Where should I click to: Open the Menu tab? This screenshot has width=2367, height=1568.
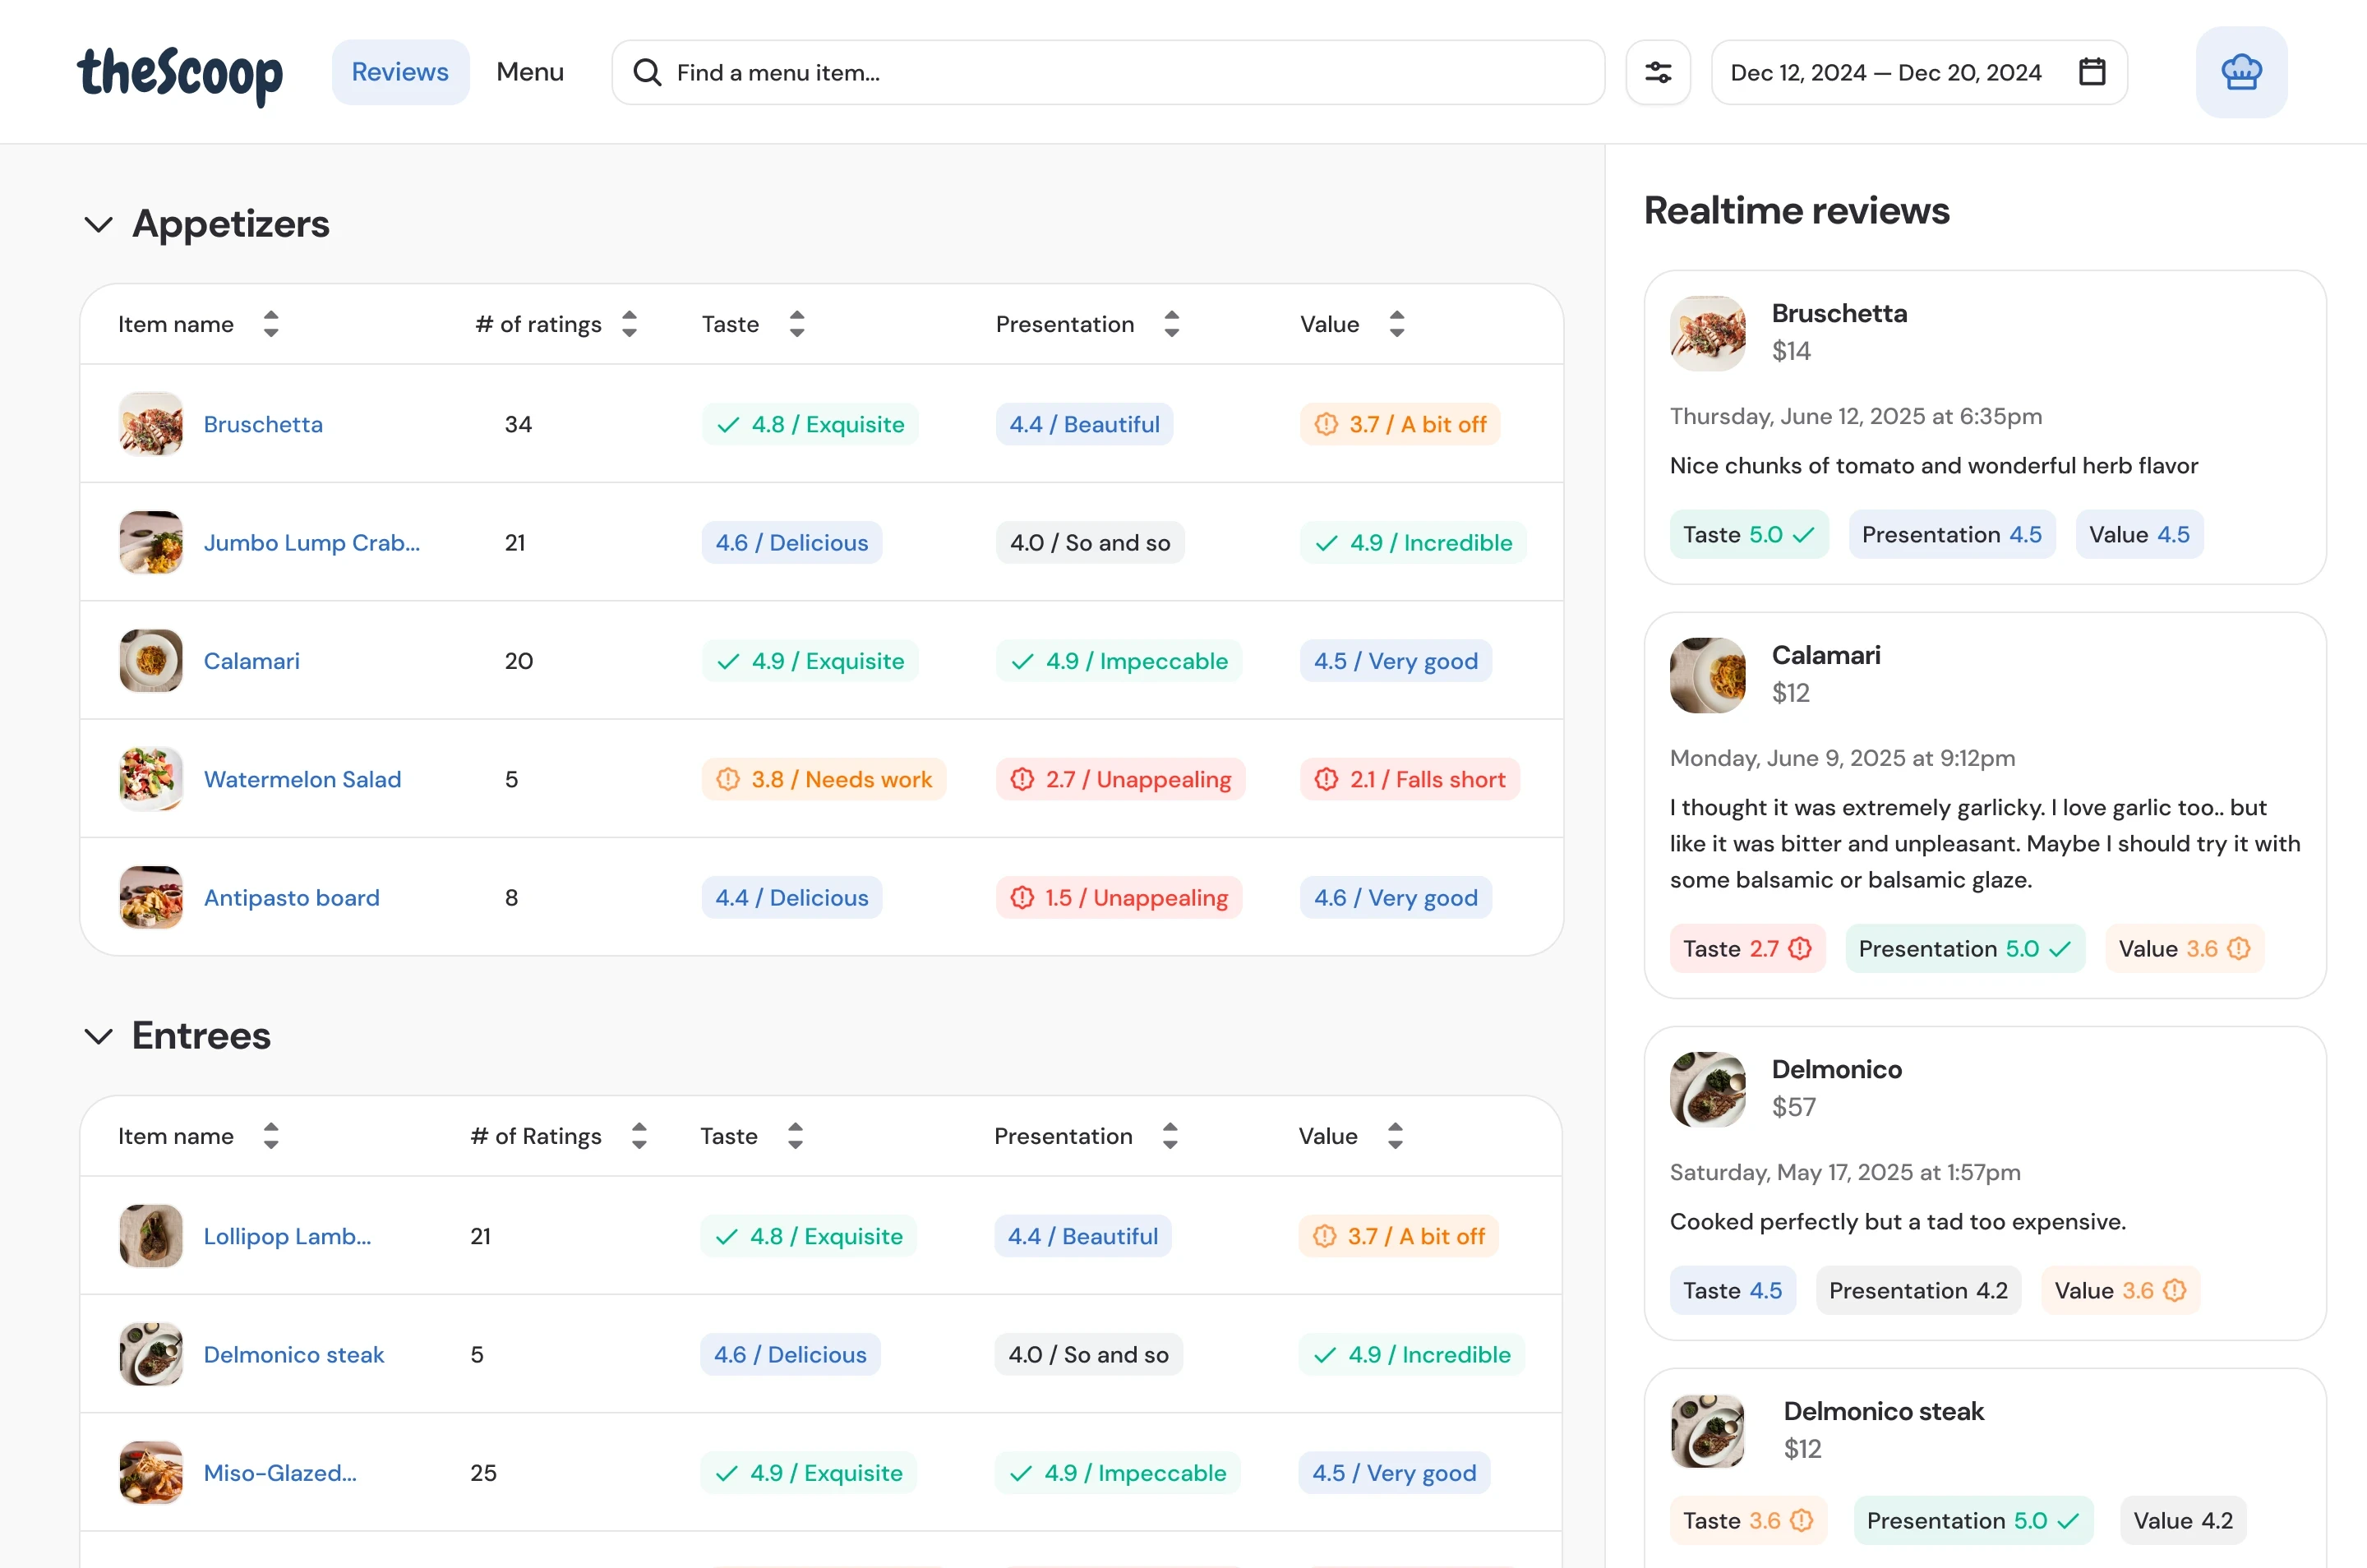[x=529, y=71]
